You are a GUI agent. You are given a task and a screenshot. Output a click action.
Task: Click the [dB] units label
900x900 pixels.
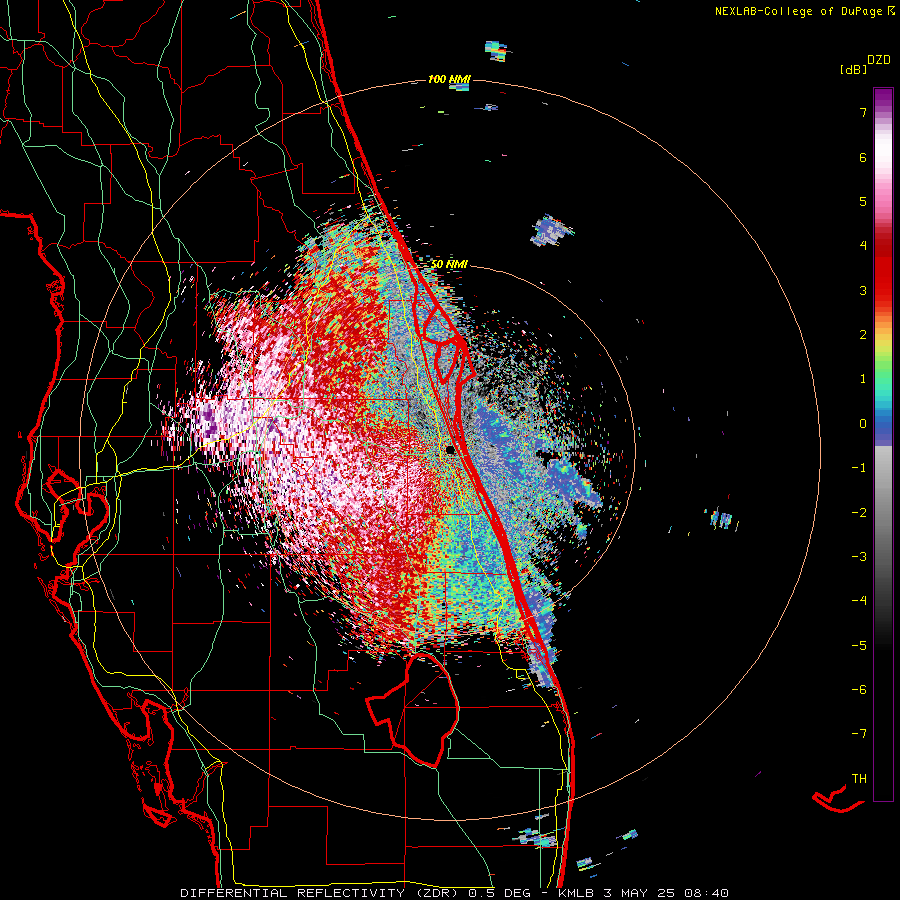point(853,70)
